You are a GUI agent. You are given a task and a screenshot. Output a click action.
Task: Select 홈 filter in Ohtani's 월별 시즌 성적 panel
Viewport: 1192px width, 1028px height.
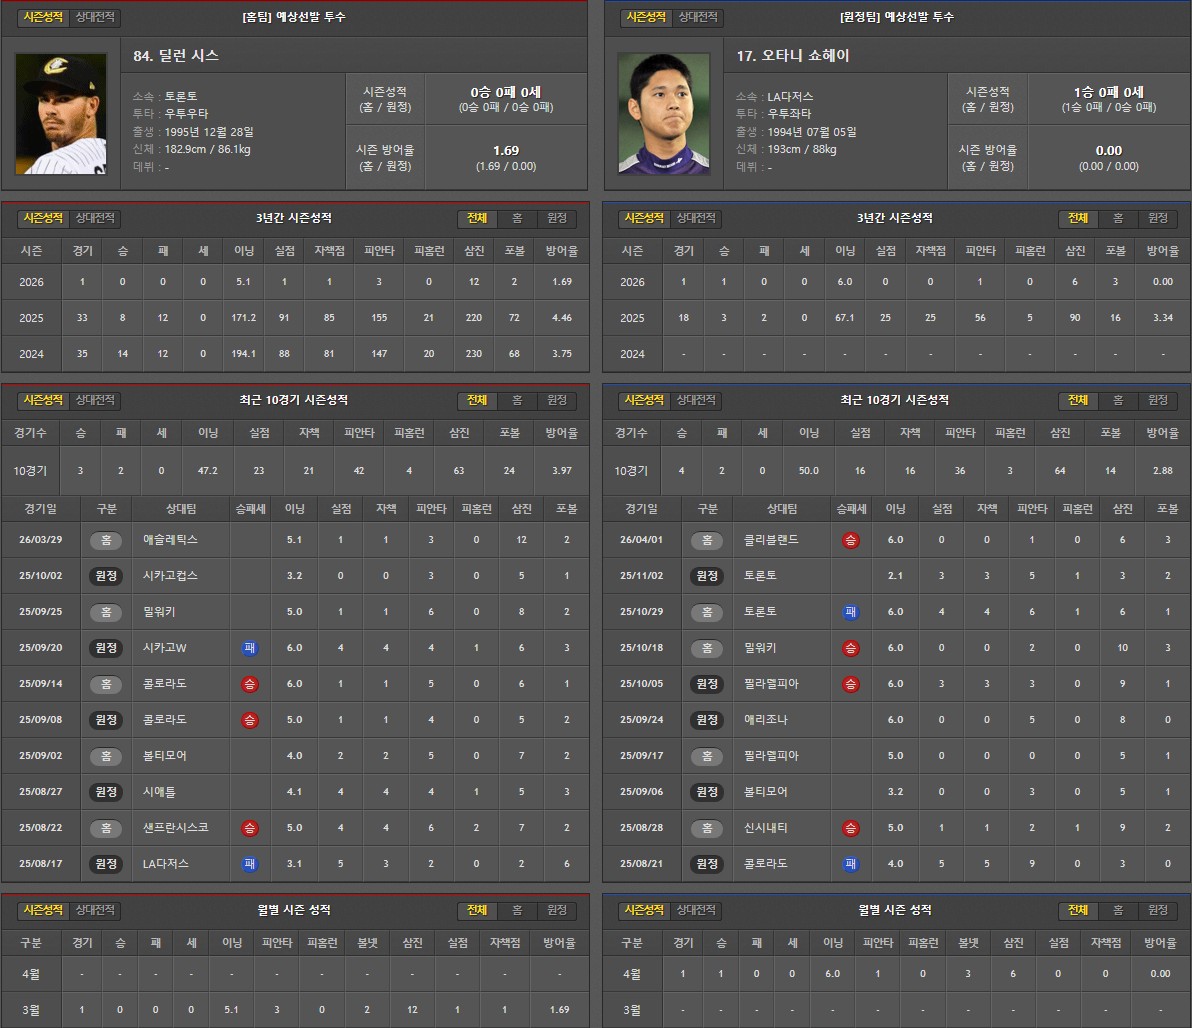(1118, 911)
